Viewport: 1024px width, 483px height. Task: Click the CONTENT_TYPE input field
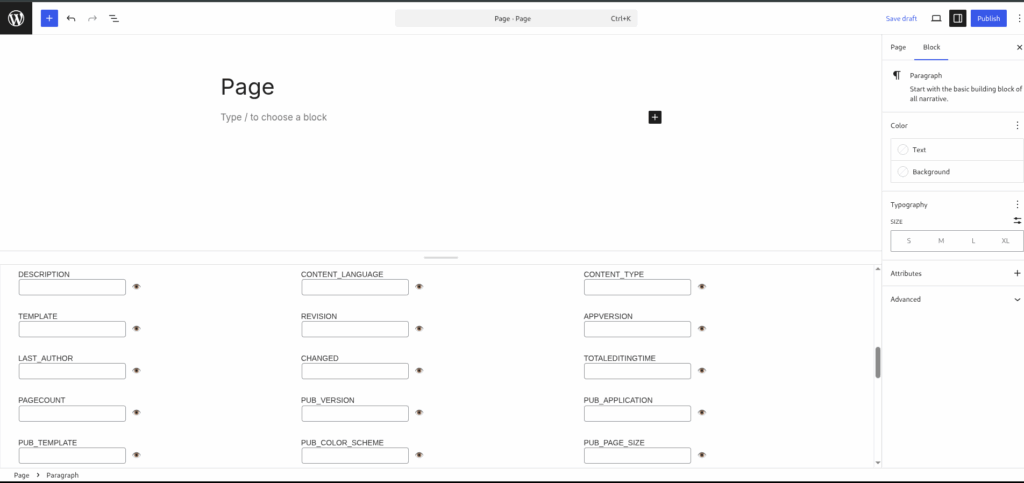tap(637, 287)
